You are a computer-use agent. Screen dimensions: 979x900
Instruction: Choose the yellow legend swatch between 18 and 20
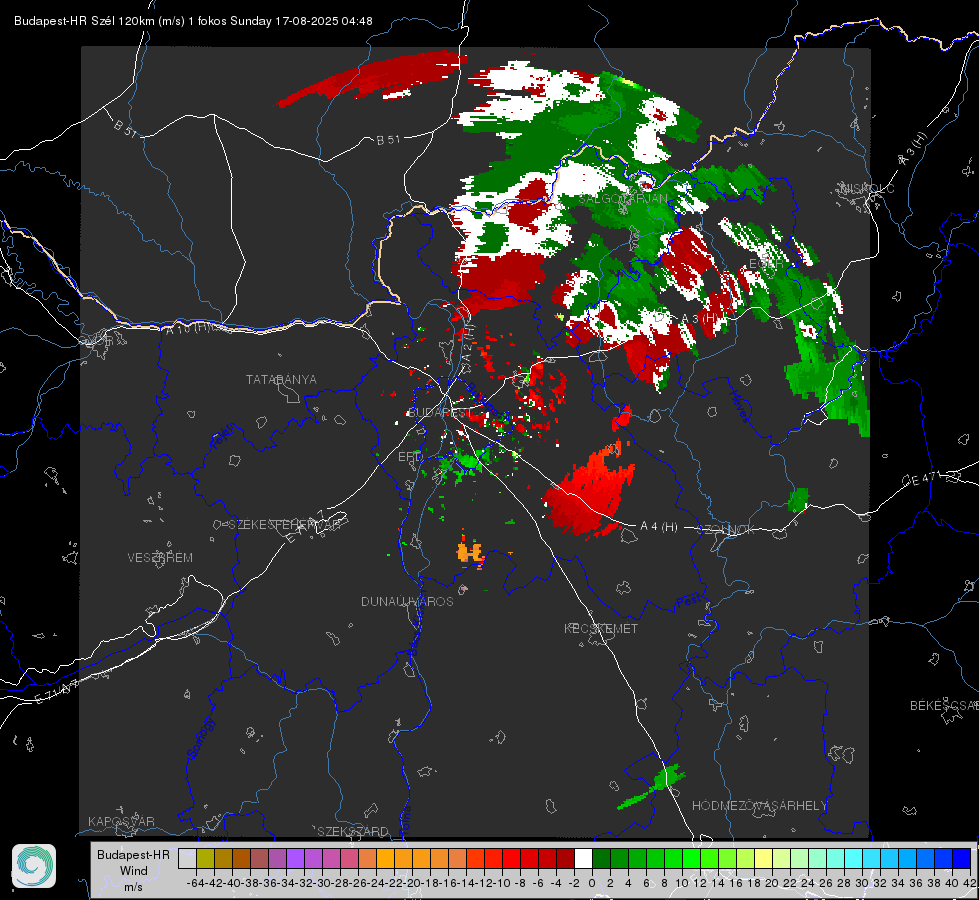coord(763,858)
